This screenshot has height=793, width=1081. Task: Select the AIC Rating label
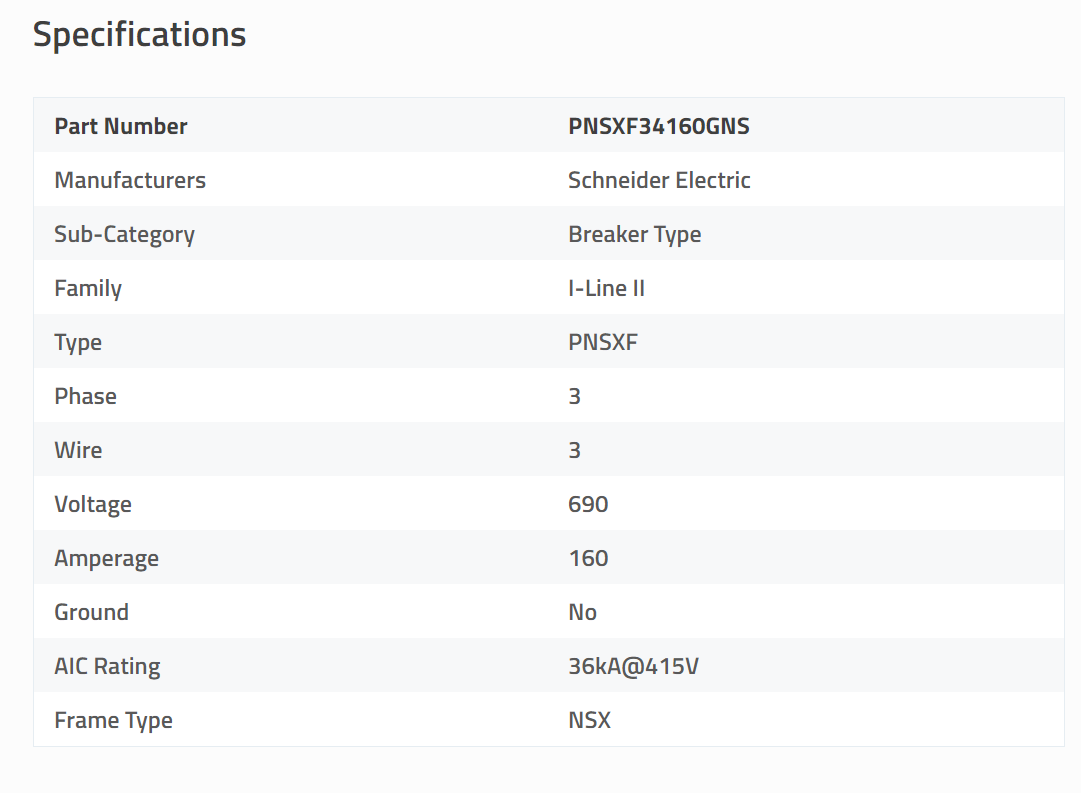point(107,666)
